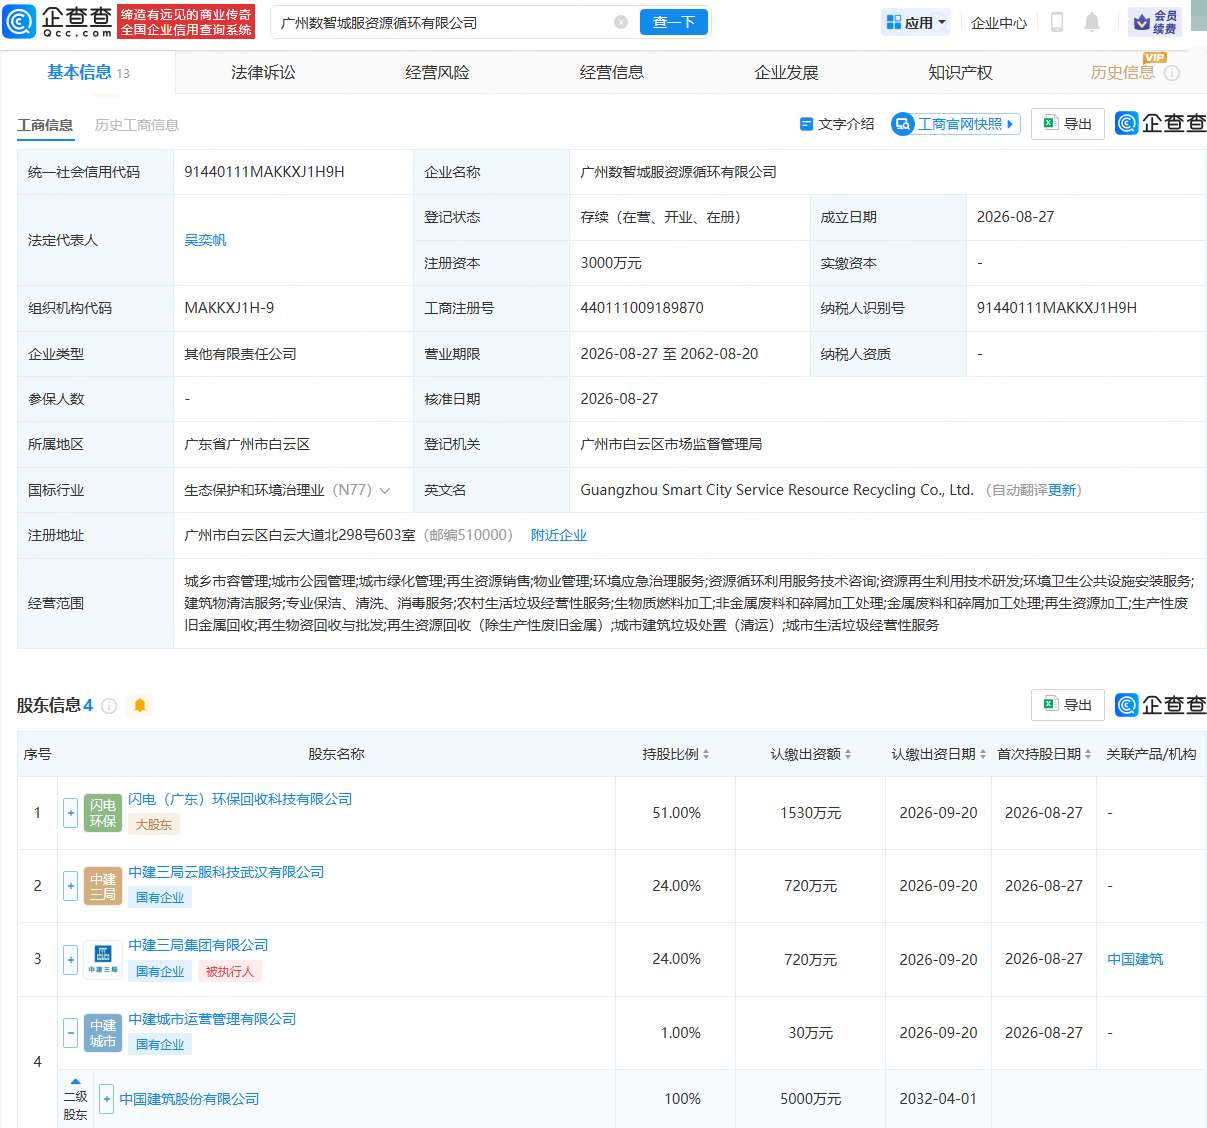The width and height of the screenshot is (1207, 1128).
Task: Click 中建三局集团 logo thumbnail in row 3
Action: (x=103, y=959)
